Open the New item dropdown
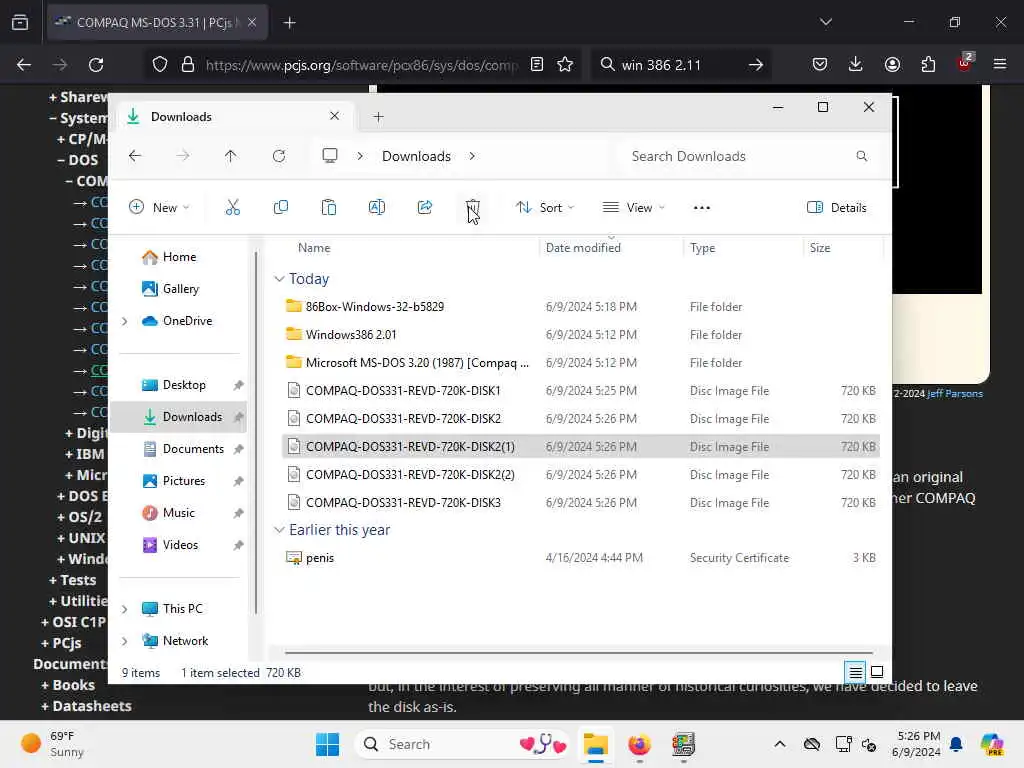The height and width of the screenshot is (768, 1024). (159, 208)
